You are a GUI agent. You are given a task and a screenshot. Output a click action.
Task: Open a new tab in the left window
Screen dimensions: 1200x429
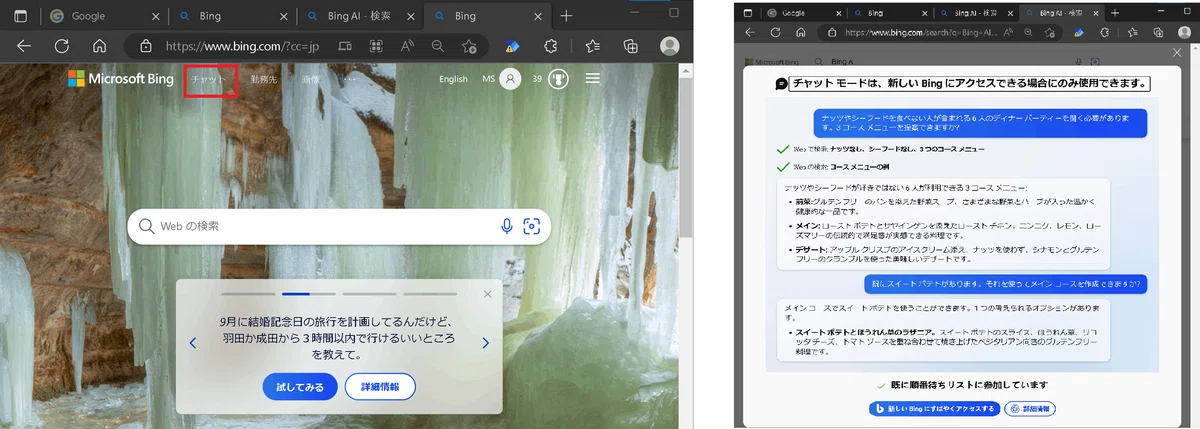click(566, 16)
